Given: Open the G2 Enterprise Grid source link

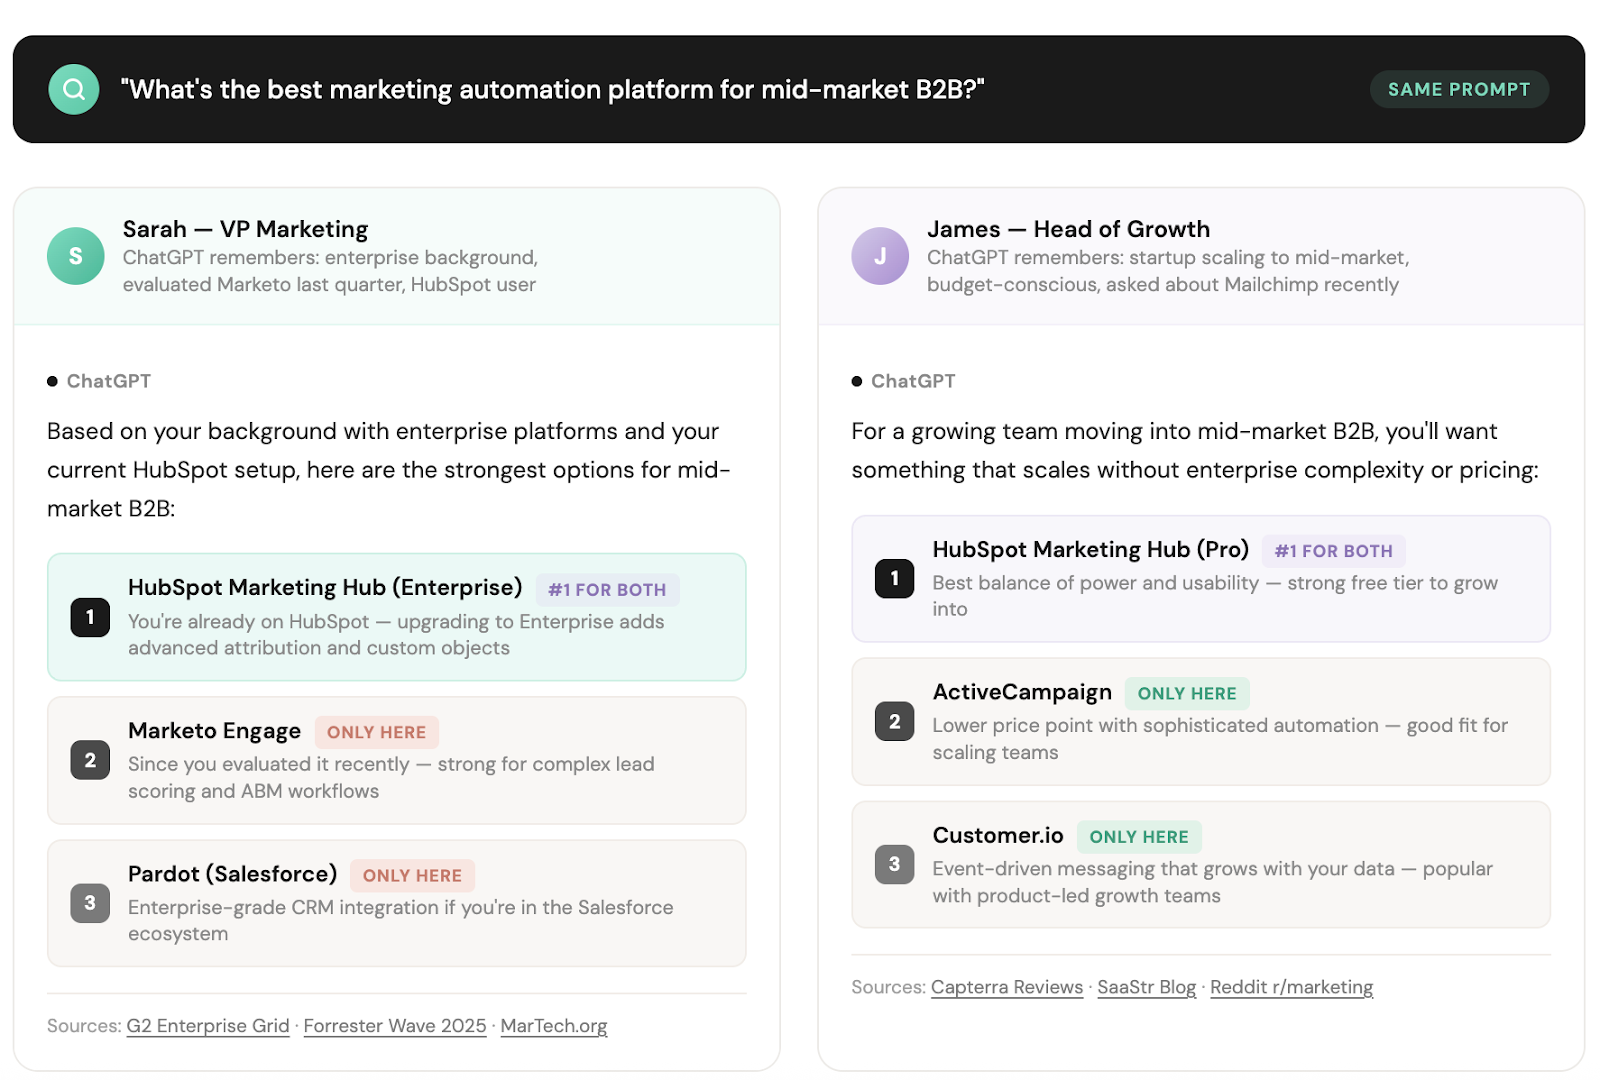Looking at the screenshot, I should pyautogui.click(x=208, y=1026).
